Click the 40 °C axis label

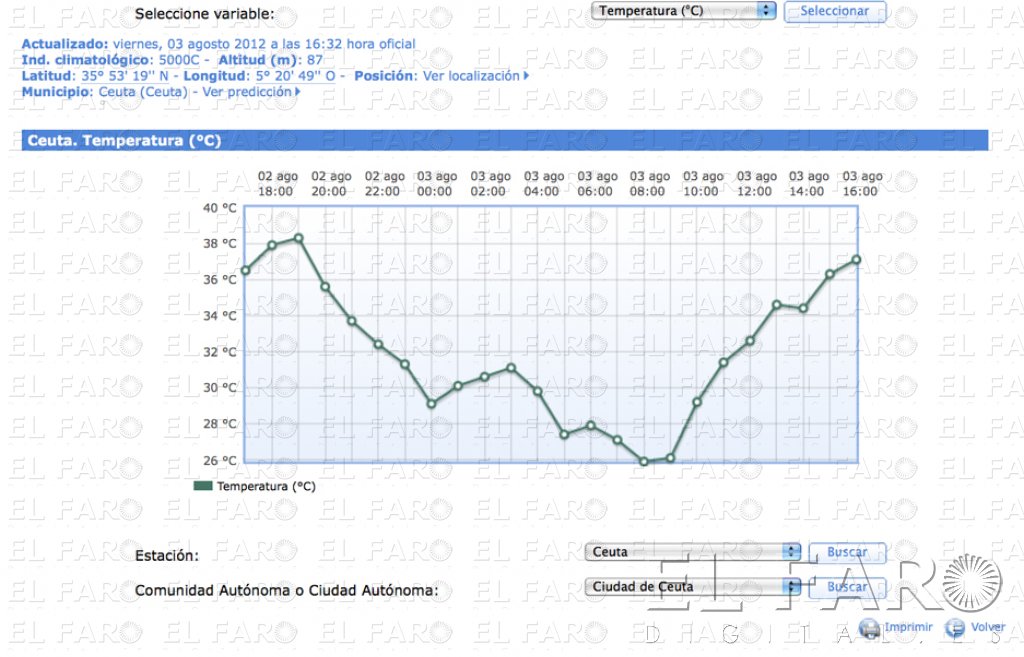tap(219, 208)
